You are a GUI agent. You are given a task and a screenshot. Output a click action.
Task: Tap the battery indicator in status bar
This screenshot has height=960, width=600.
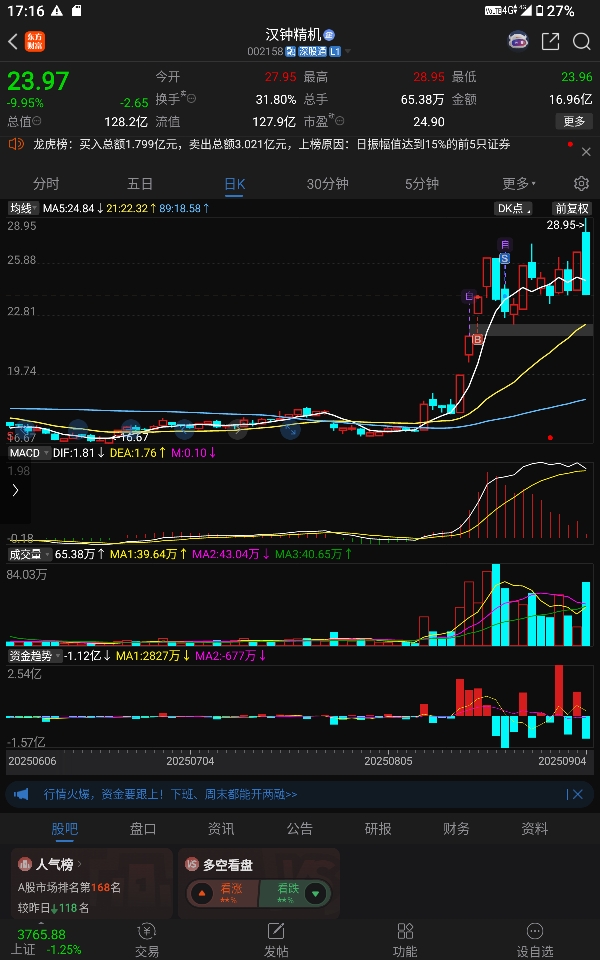coord(539,11)
